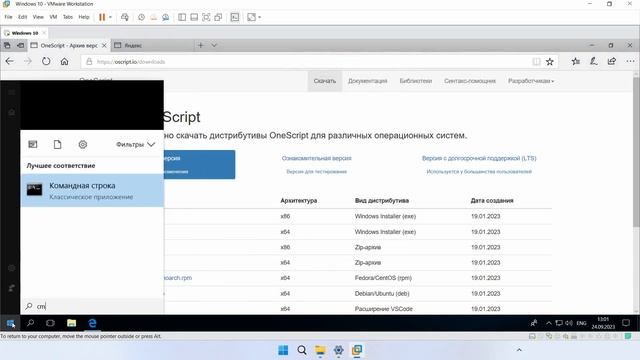Enter VMware full screen mode
This screenshot has width=640, height=360.
[206, 17]
